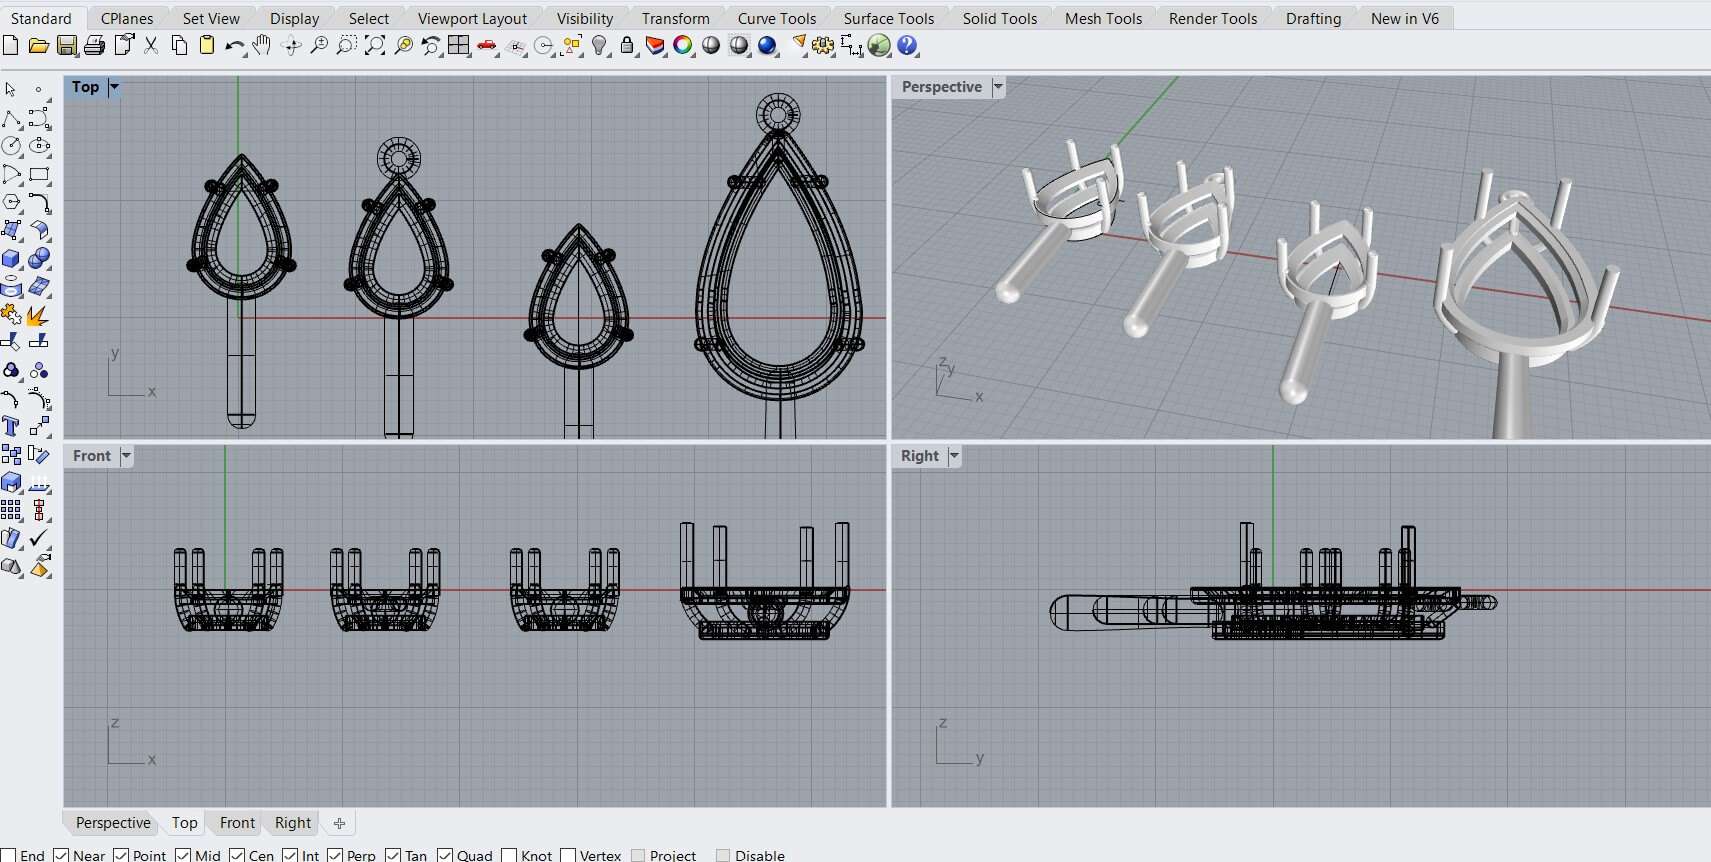The width and height of the screenshot is (1711, 862).
Task: Switch to the Set View toolbar tab
Action: pos(211,18)
